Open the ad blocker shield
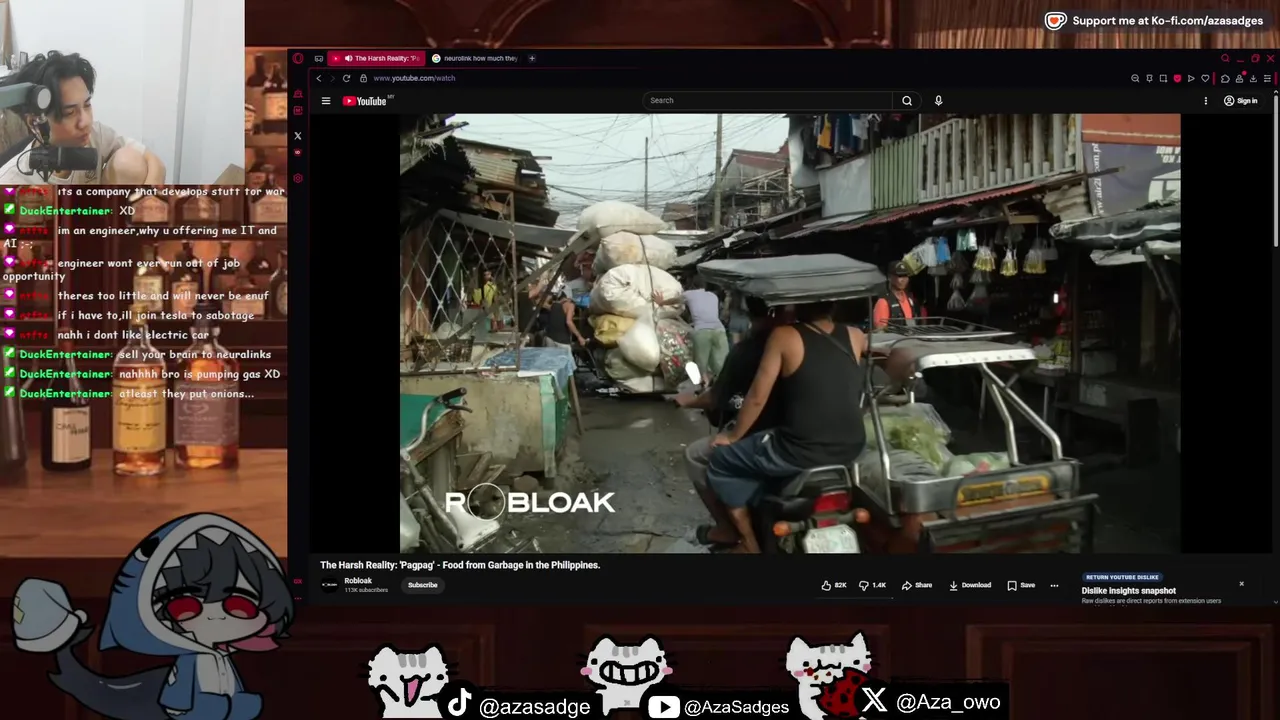The image size is (1280, 720). pos(1177,78)
